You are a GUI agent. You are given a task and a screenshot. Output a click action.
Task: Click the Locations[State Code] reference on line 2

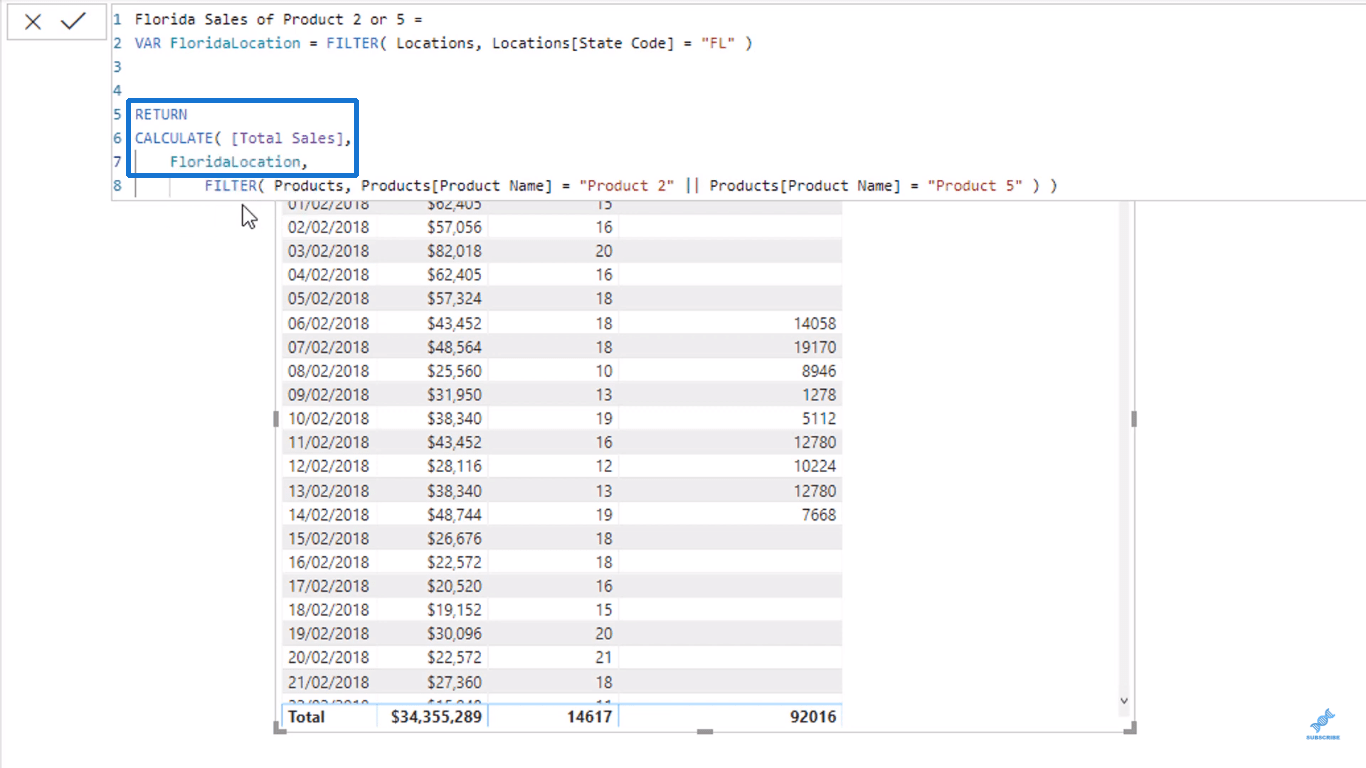click(583, 43)
